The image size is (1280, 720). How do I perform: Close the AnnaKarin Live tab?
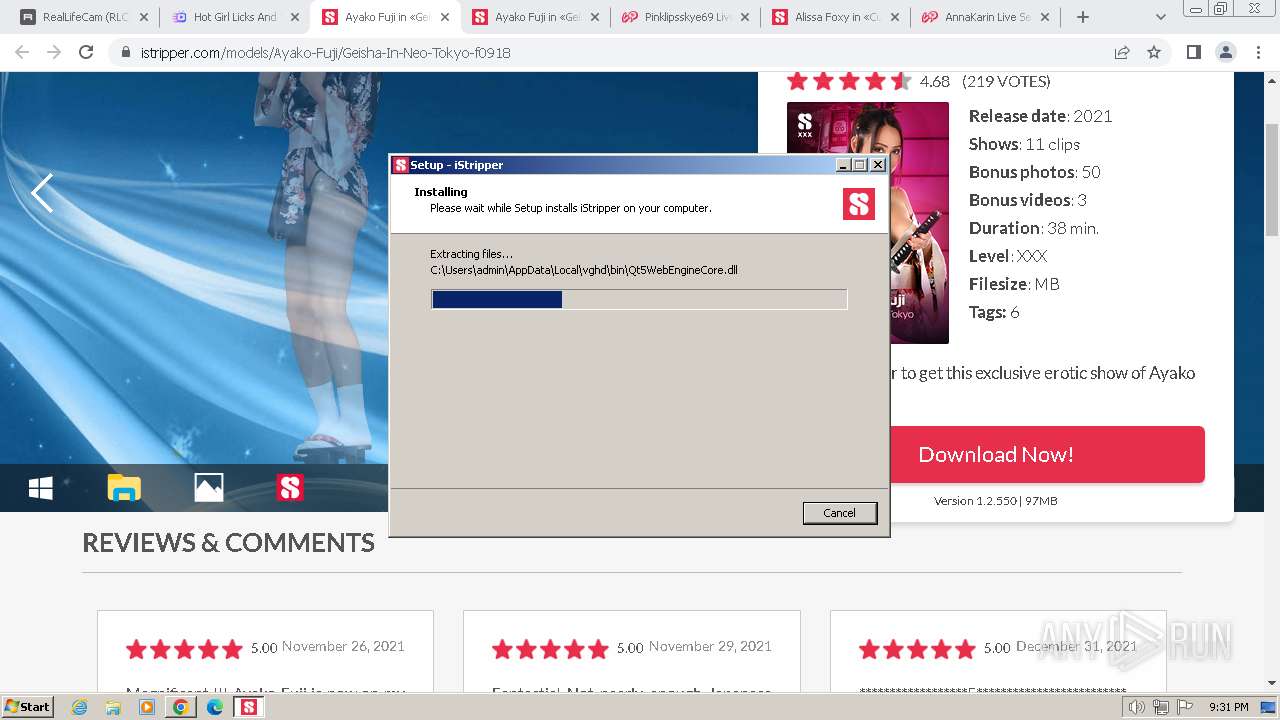pyautogui.click(x=1045, y=17)
